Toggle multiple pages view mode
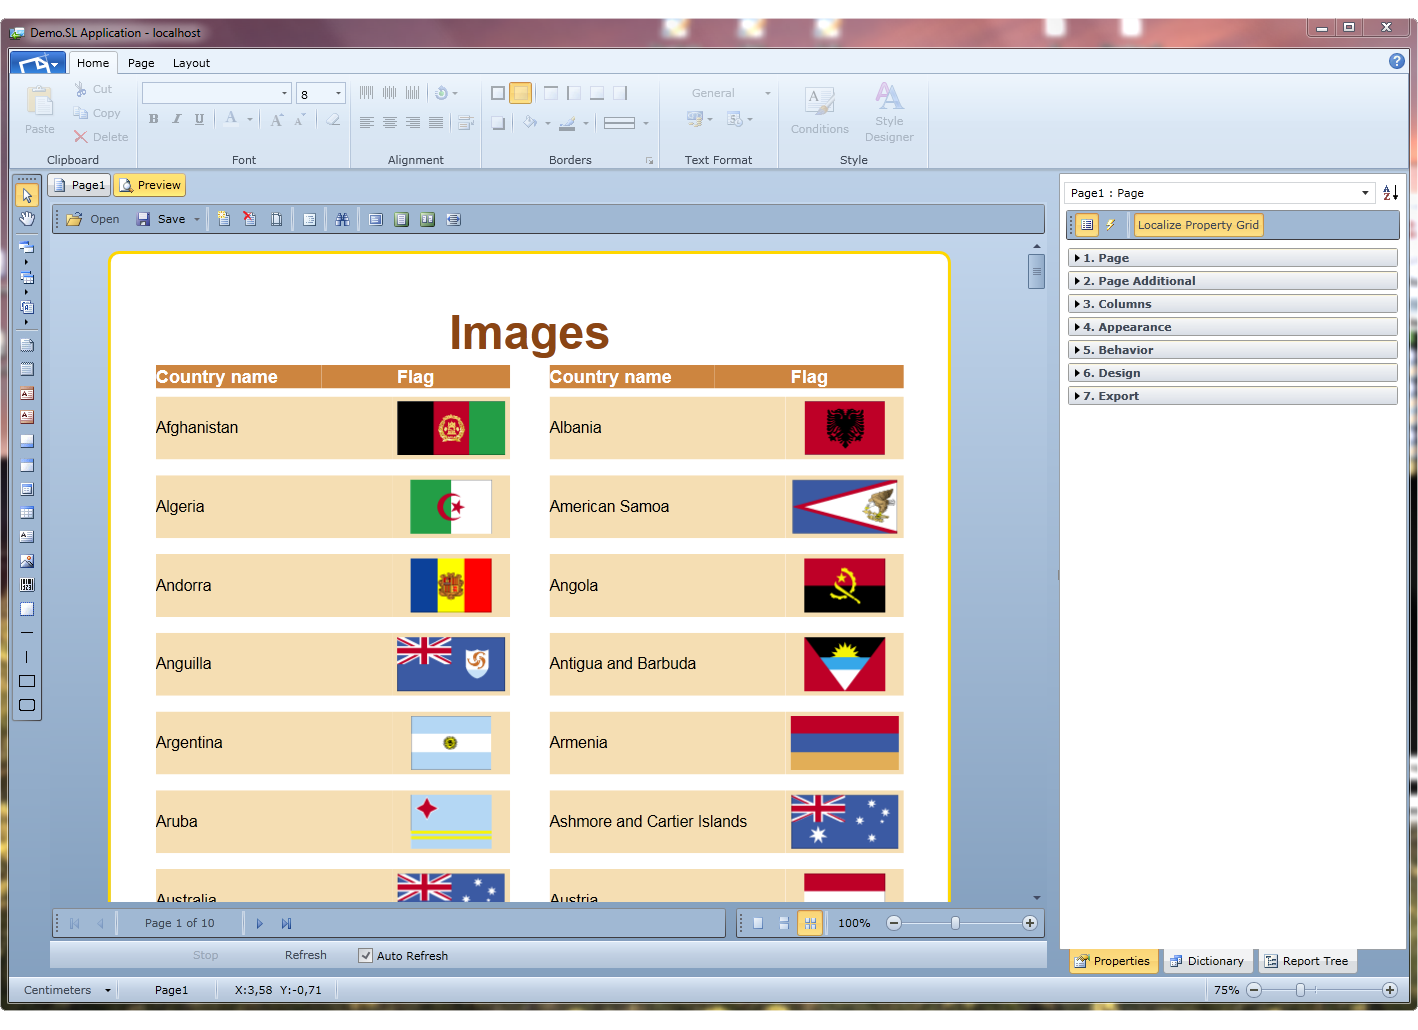Image resolution: width=1418 pixels, height=1030 pixels. pyautogui.click(x=810, y=923)
